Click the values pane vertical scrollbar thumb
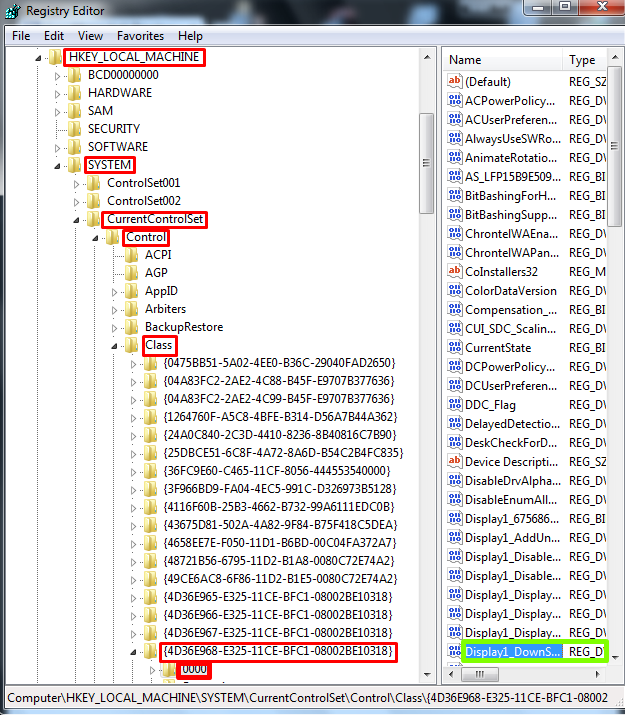This screenshot has height=715, width=625. [x=615, y=146]
